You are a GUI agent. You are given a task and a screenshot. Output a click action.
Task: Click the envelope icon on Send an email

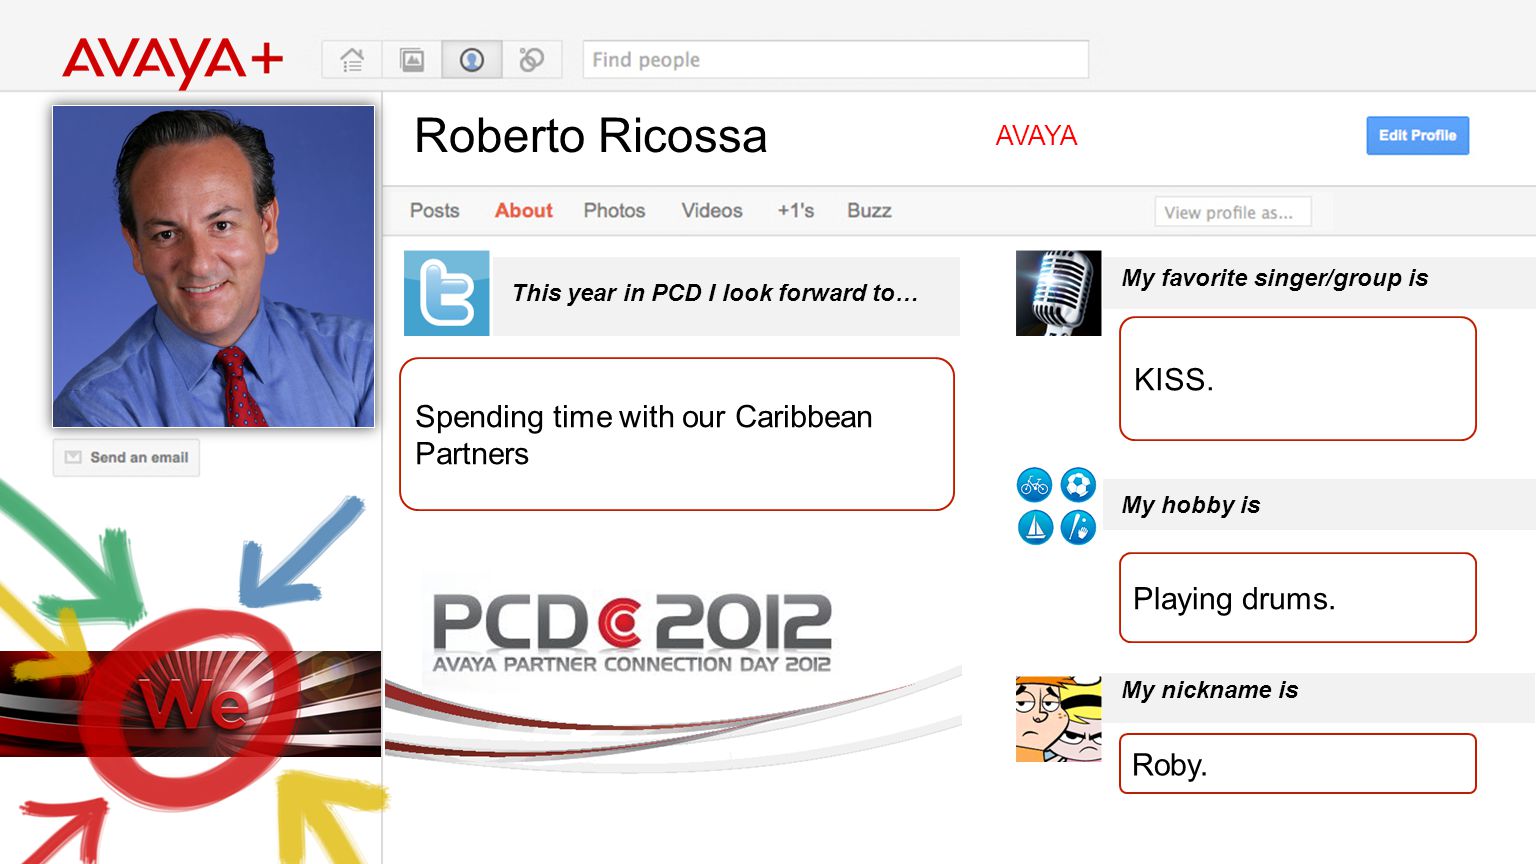pyautogui.click(x=73, y=457)
